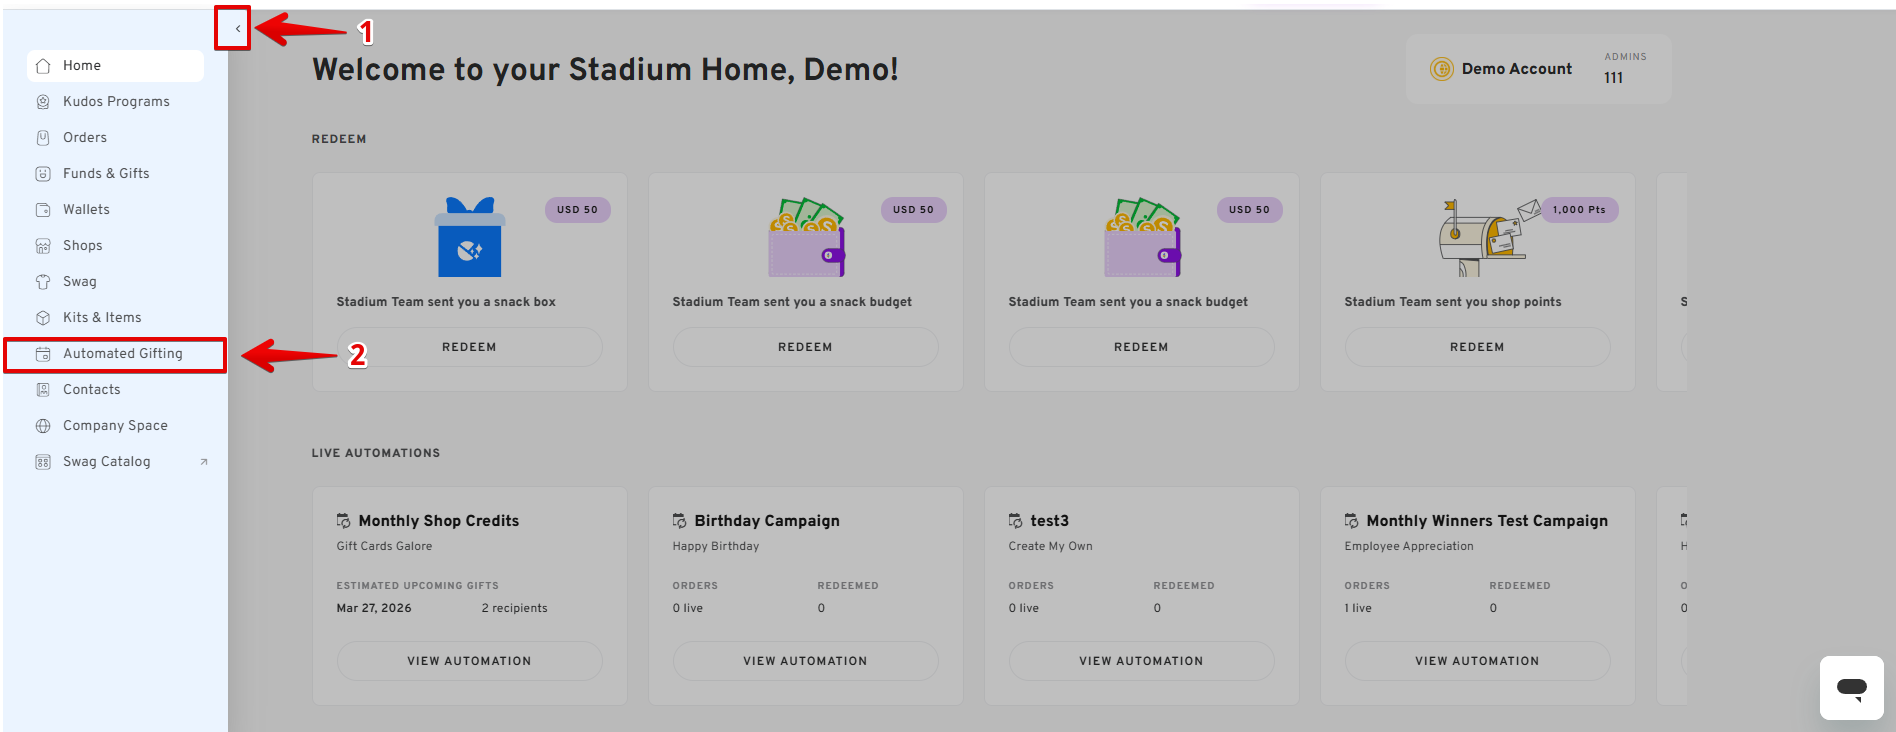Redeem the 1,000 Pts shop points
Image resolution: width=1896 pixels, height=732 pixels.
[x=1477, y=347]
